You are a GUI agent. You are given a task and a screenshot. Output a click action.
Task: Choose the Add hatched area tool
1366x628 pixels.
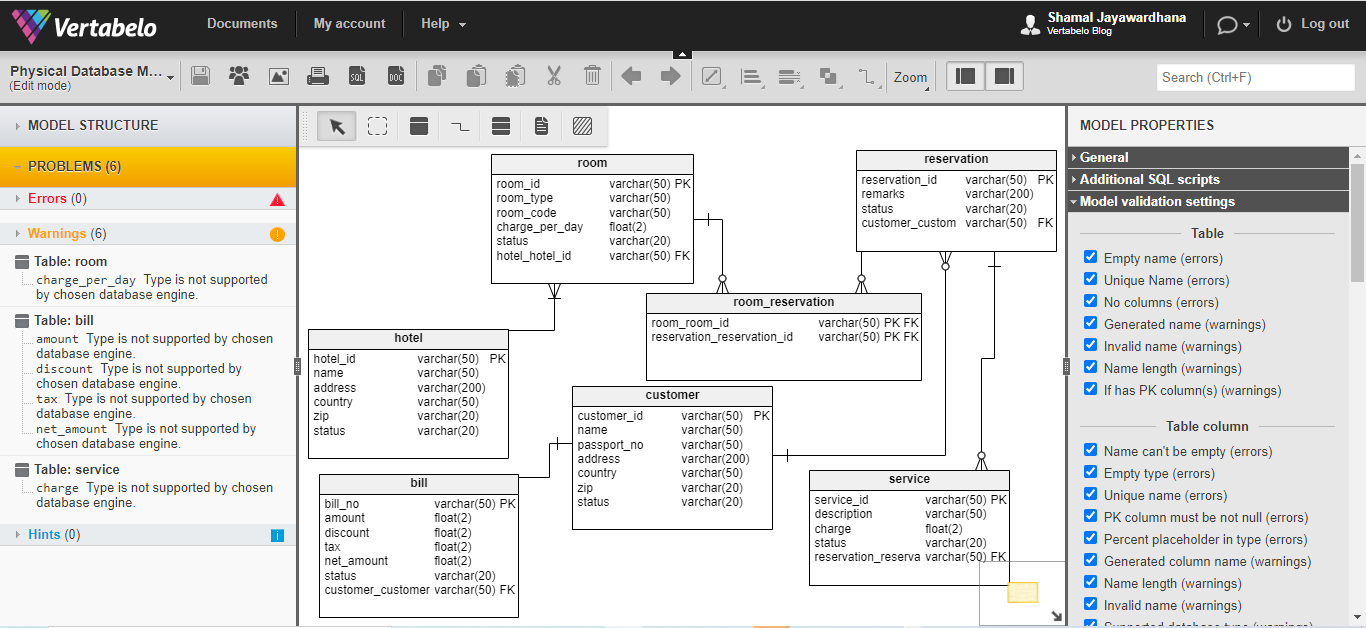pos(582,126)
